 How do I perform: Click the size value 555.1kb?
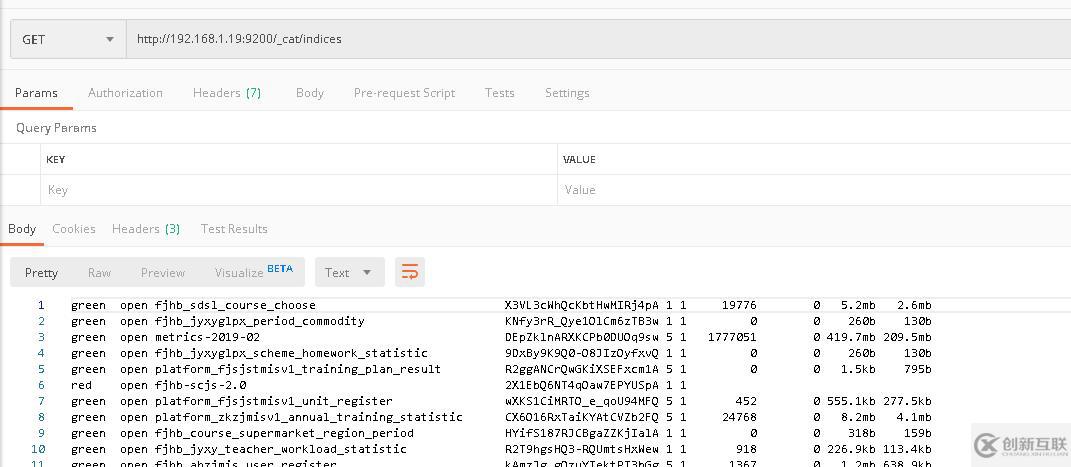[850, 401]
